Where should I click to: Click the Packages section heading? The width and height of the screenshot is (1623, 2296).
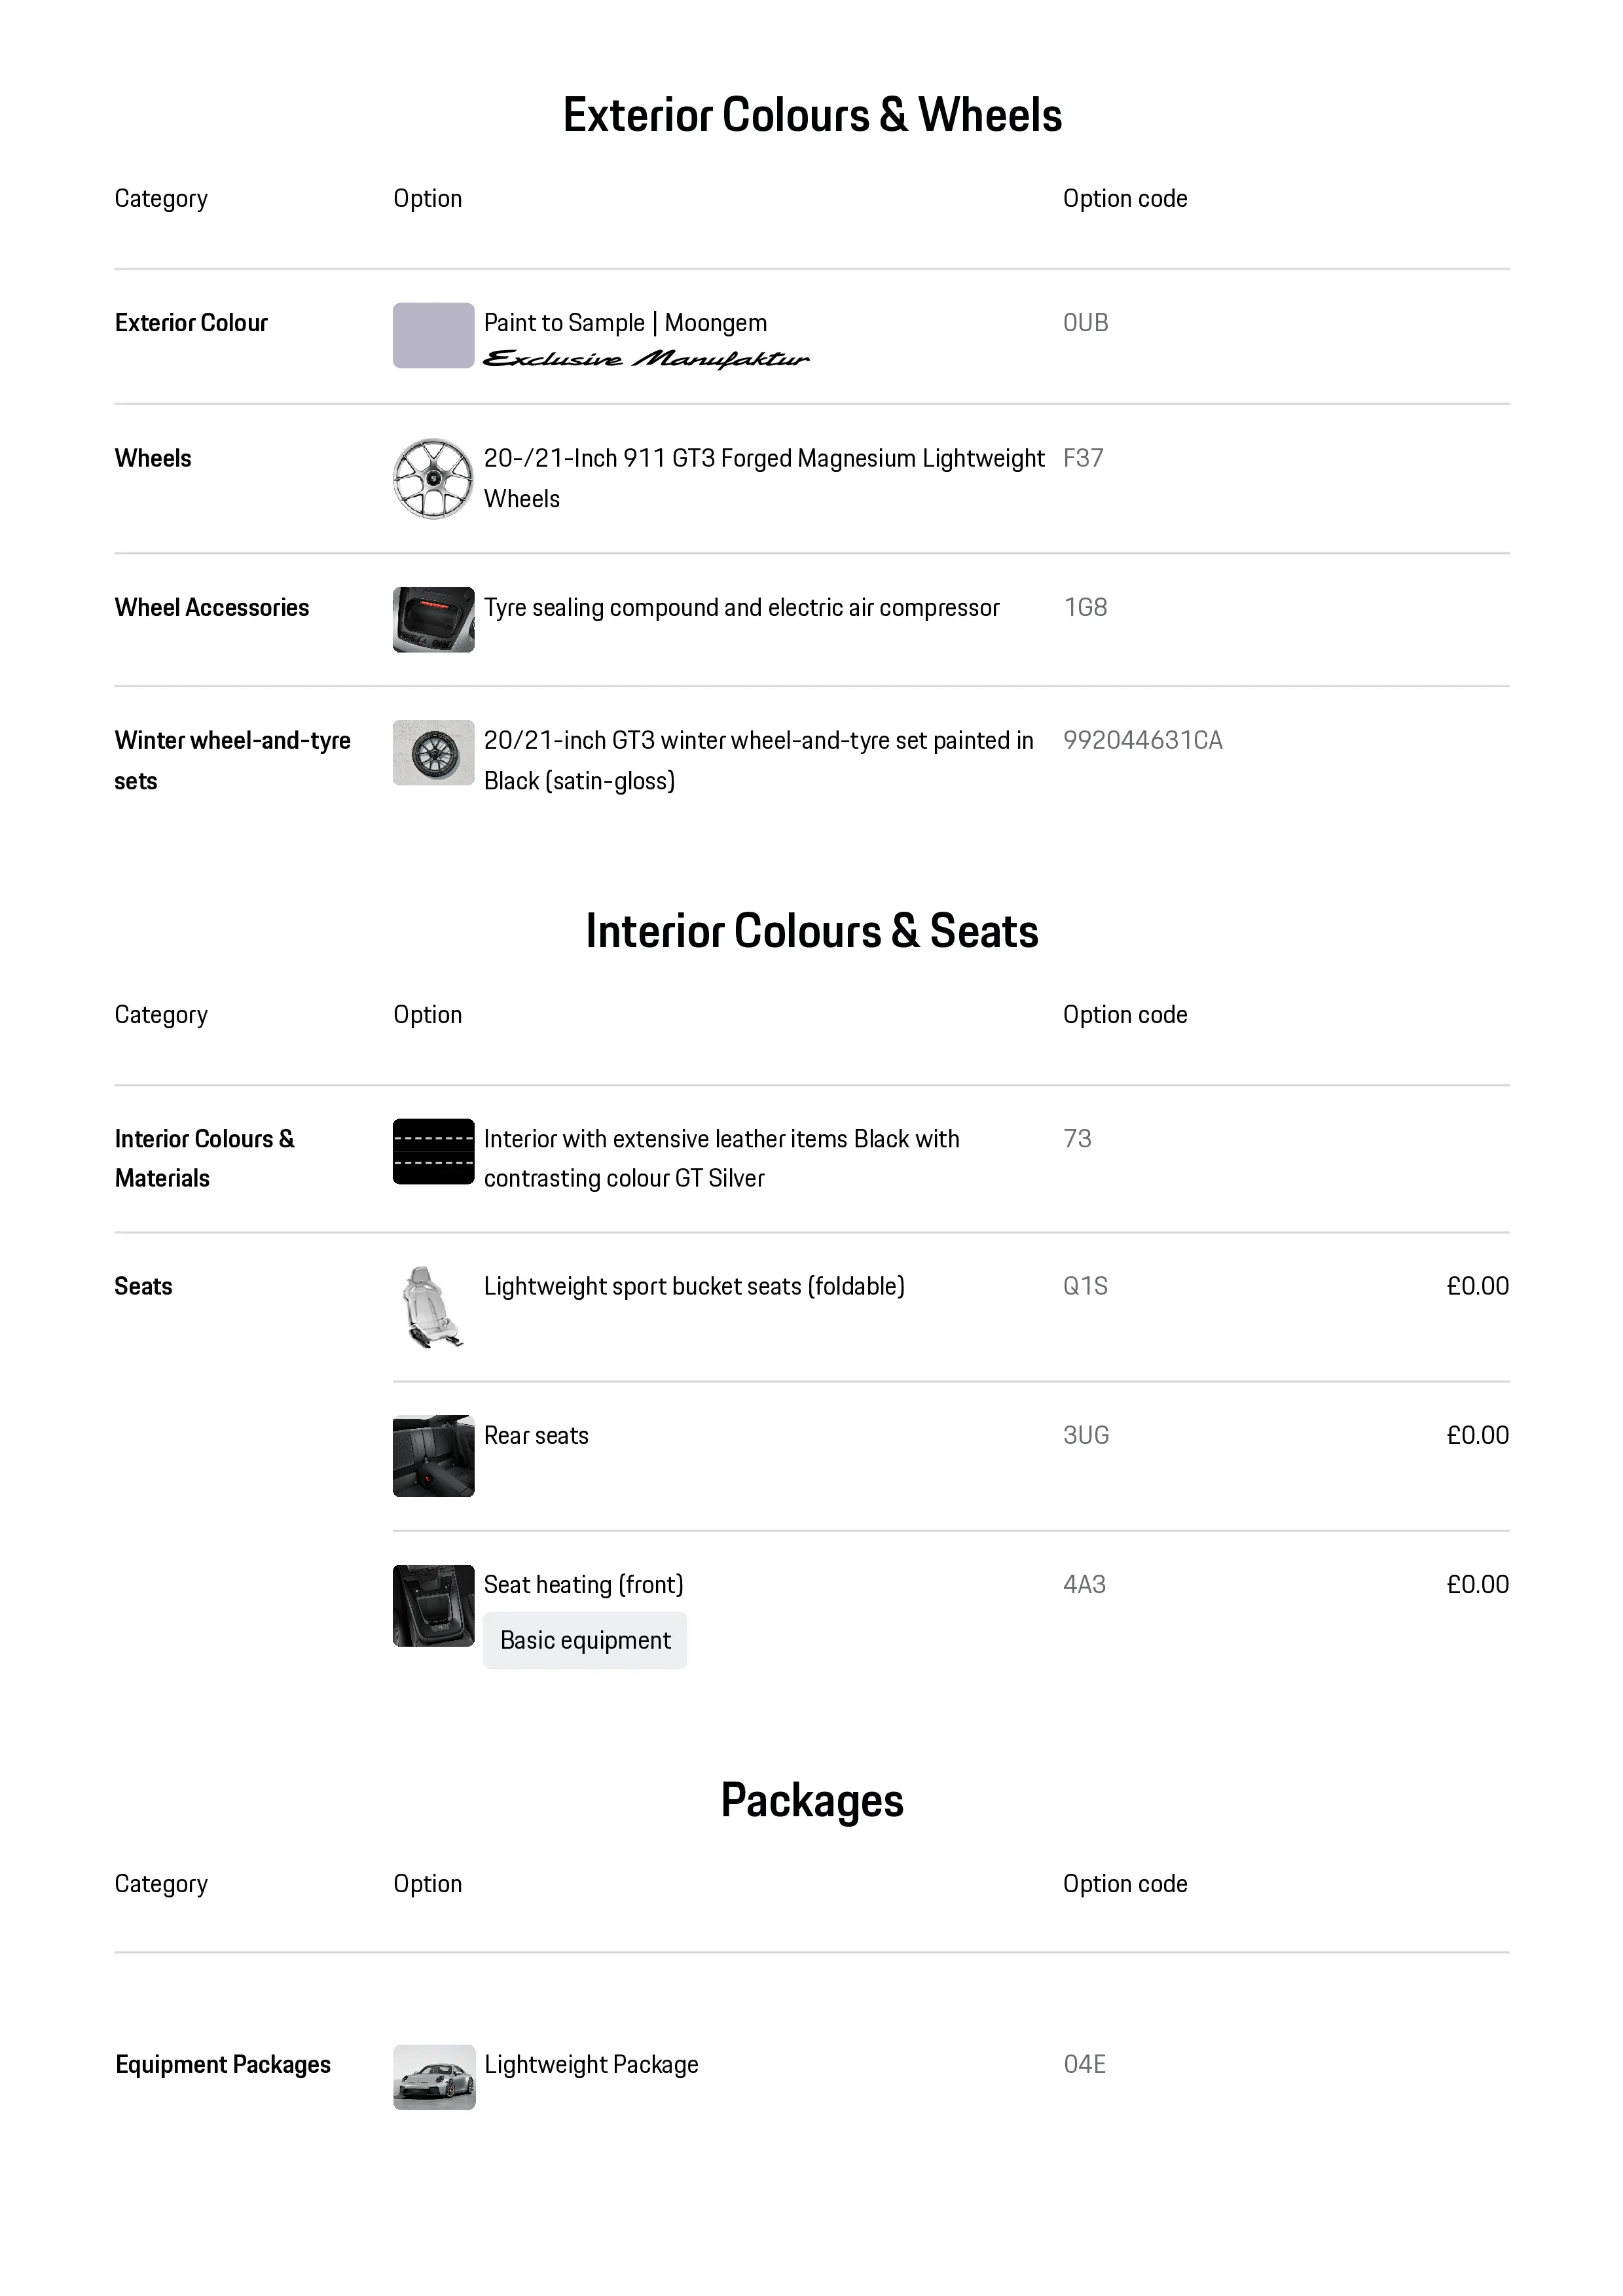[x=812, y=1800]
